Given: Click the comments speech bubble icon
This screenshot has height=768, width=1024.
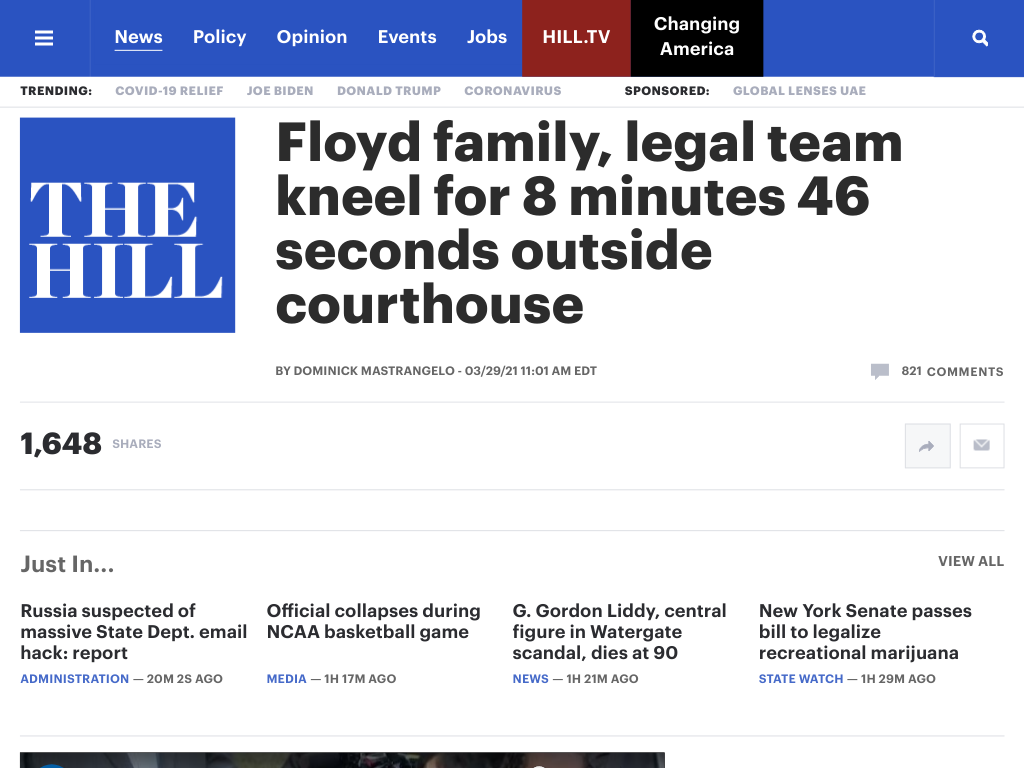Looking at the screenshot, I should pos(880,371).
